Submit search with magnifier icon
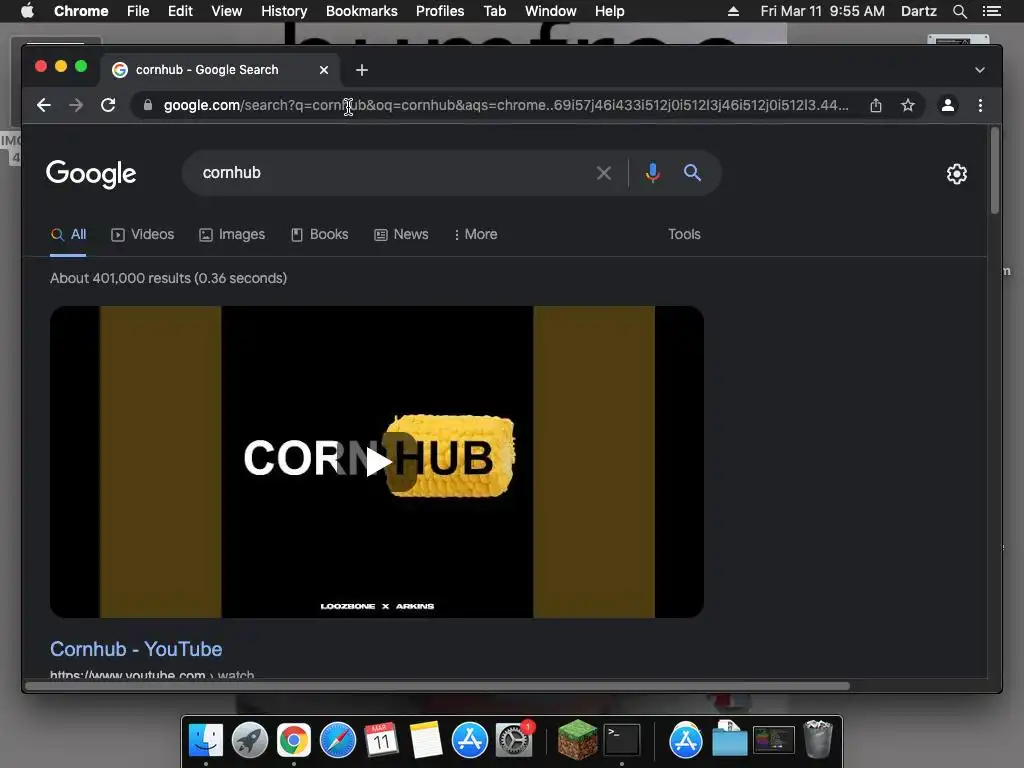 pyautogui.click(x=692, y=173)
